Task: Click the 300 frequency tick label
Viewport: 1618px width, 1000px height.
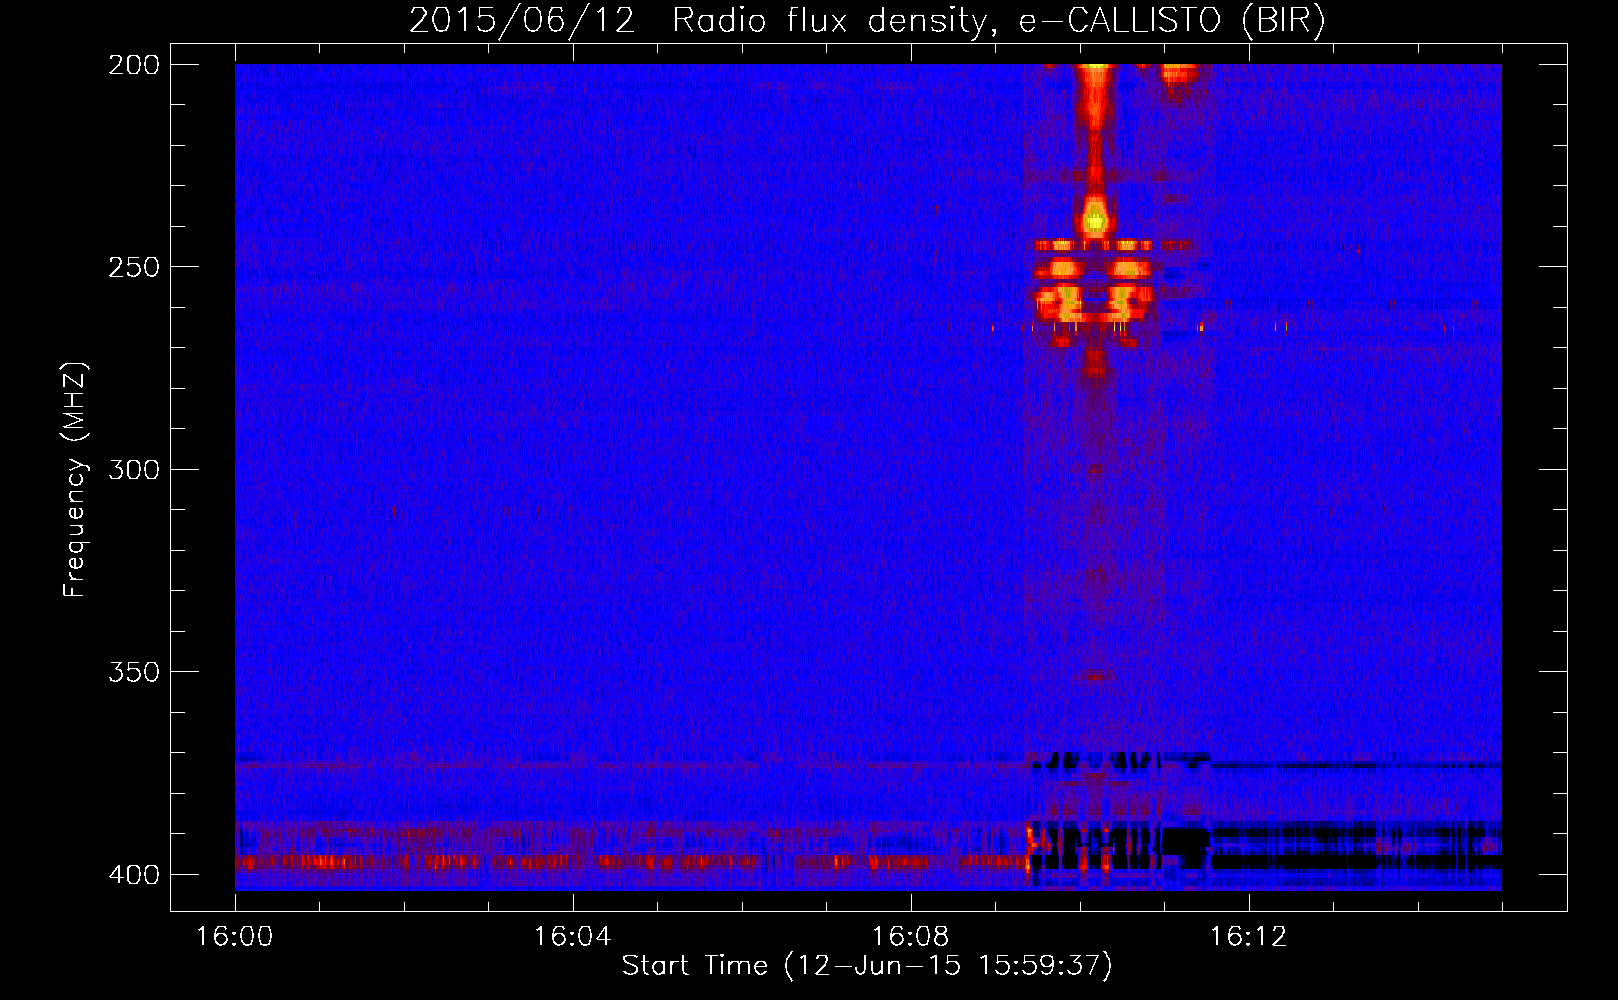Action: click(133, 470)
